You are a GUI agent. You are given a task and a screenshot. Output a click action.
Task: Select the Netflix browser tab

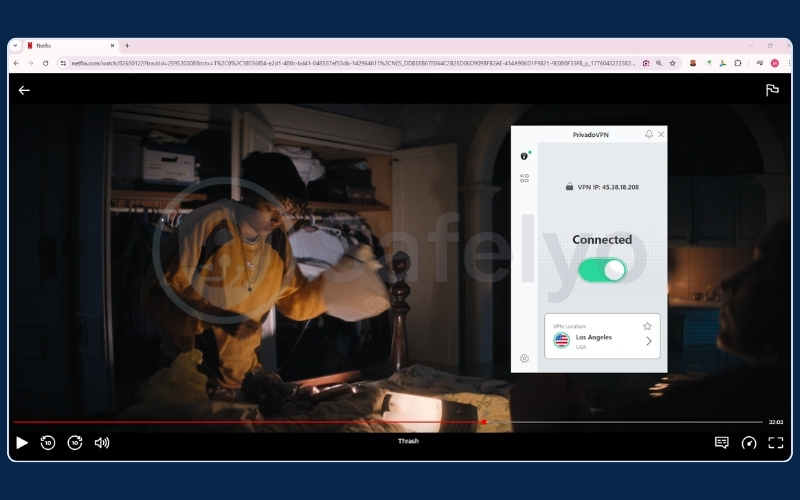pos(69,45)
